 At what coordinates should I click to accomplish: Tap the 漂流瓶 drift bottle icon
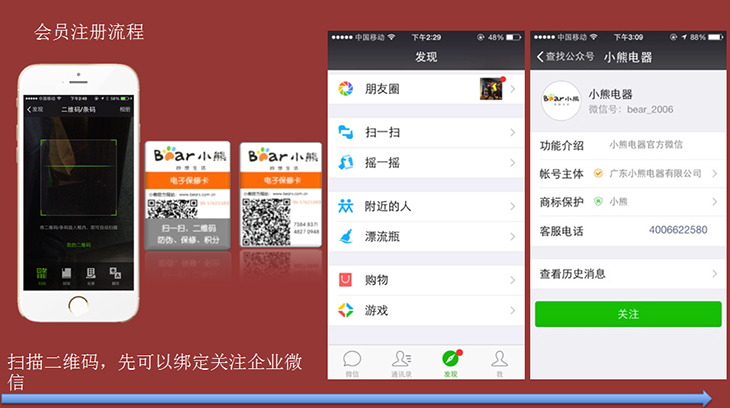(345, 236)
